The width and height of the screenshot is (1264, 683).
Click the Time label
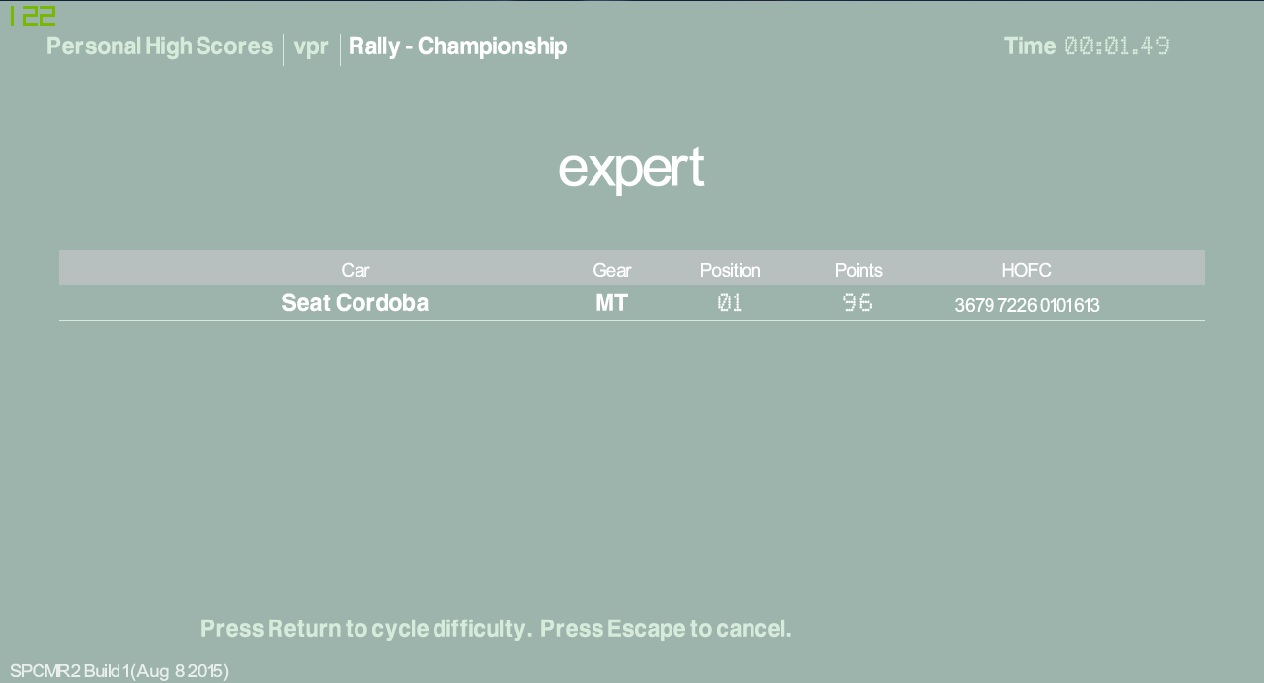click(x=1029, y=46)
